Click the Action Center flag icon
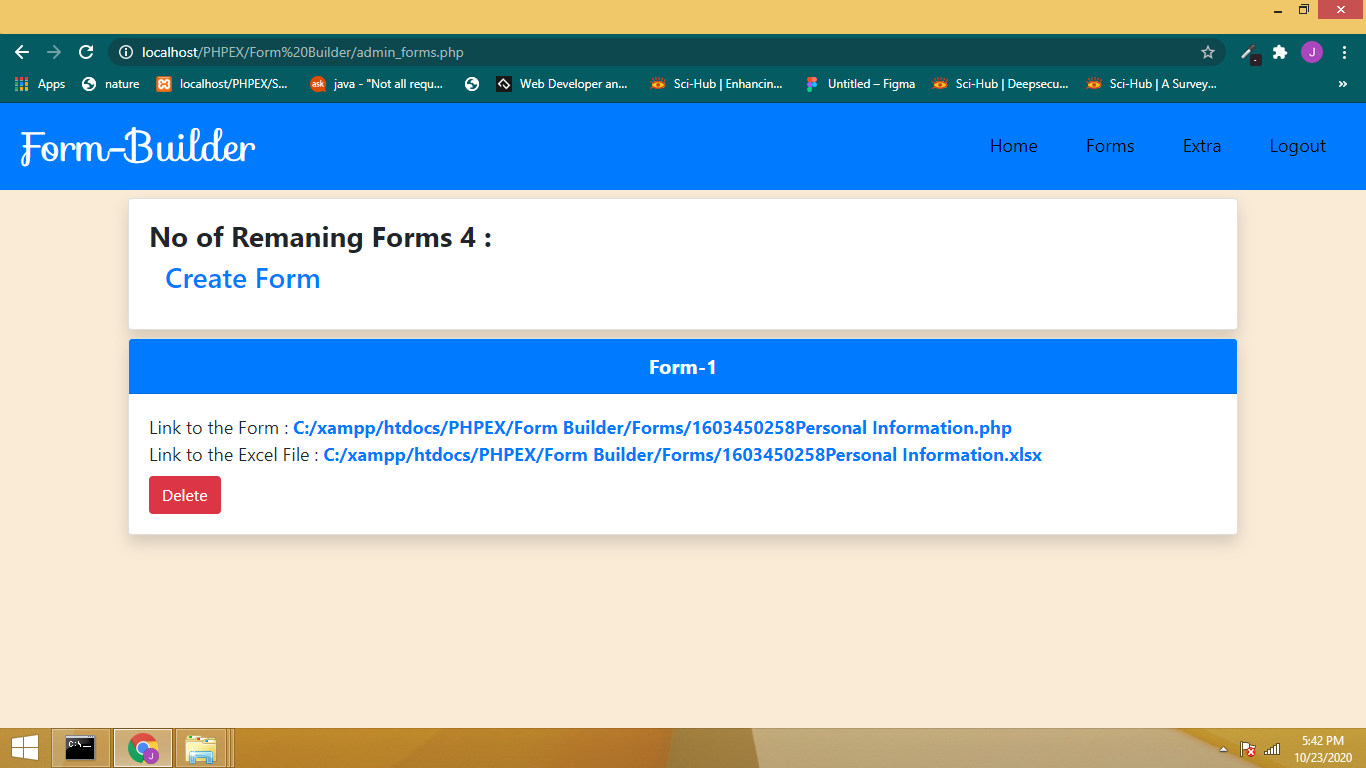1366x768 pixels. [x=1248, y=749]
